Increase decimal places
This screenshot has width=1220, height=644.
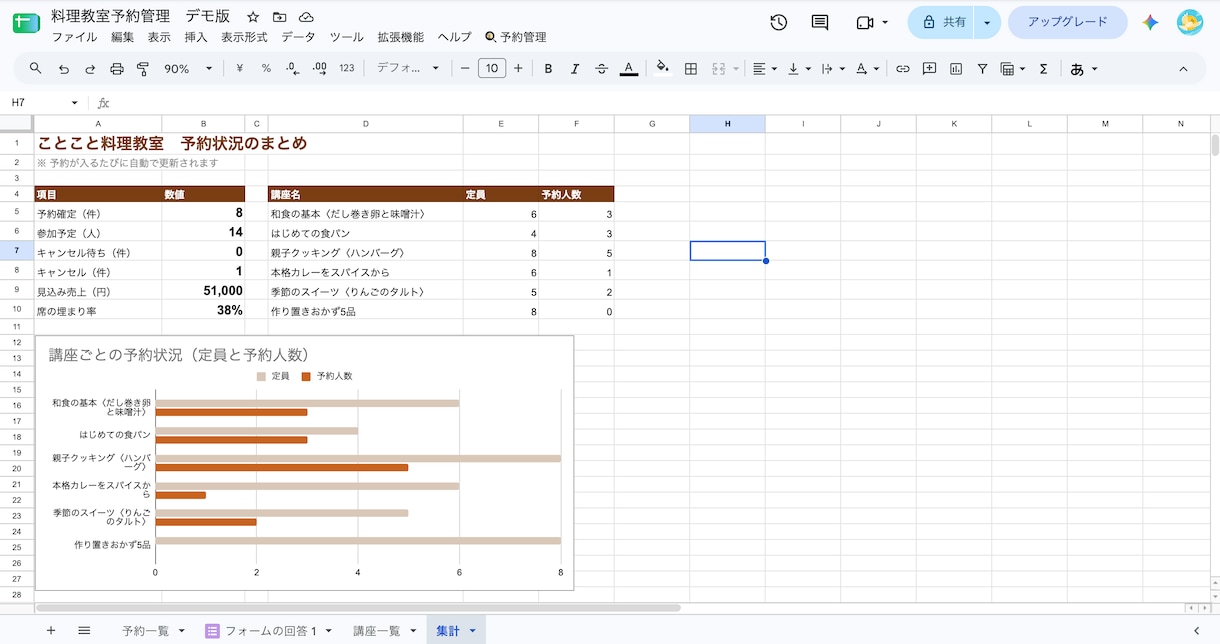(320, 69)
